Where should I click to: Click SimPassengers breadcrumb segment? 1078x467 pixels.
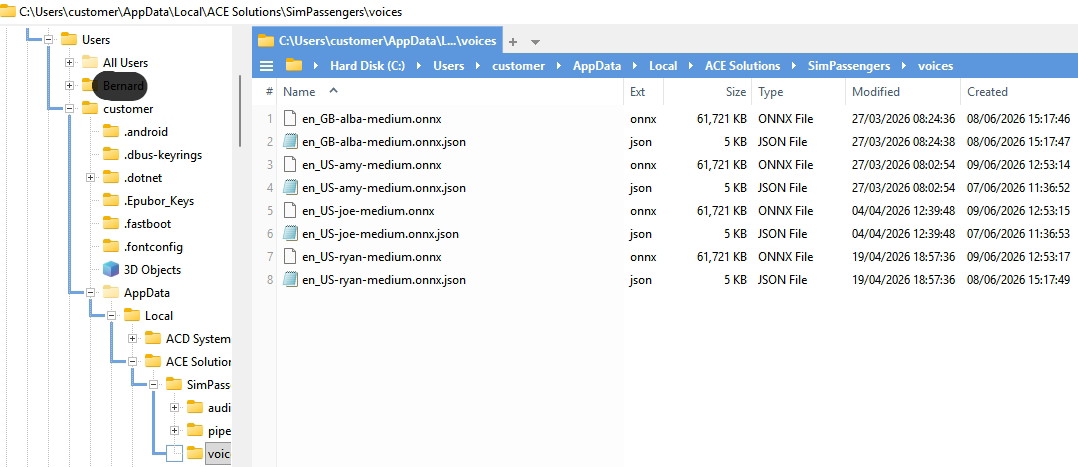pos(849,66)
